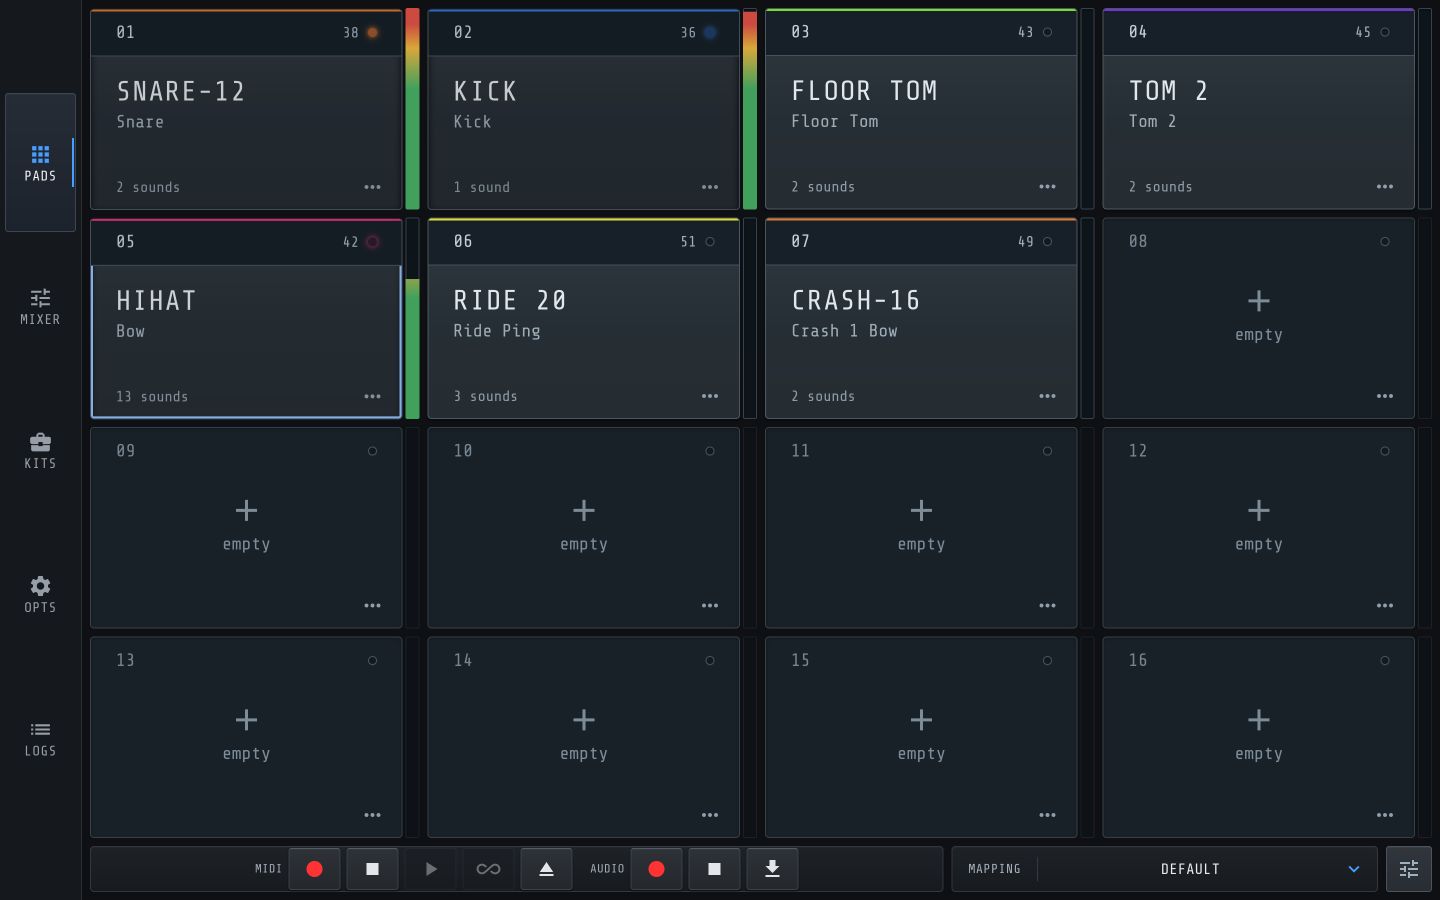
Task: Start MIDI recording with red record button
Action: coord(314,869)
